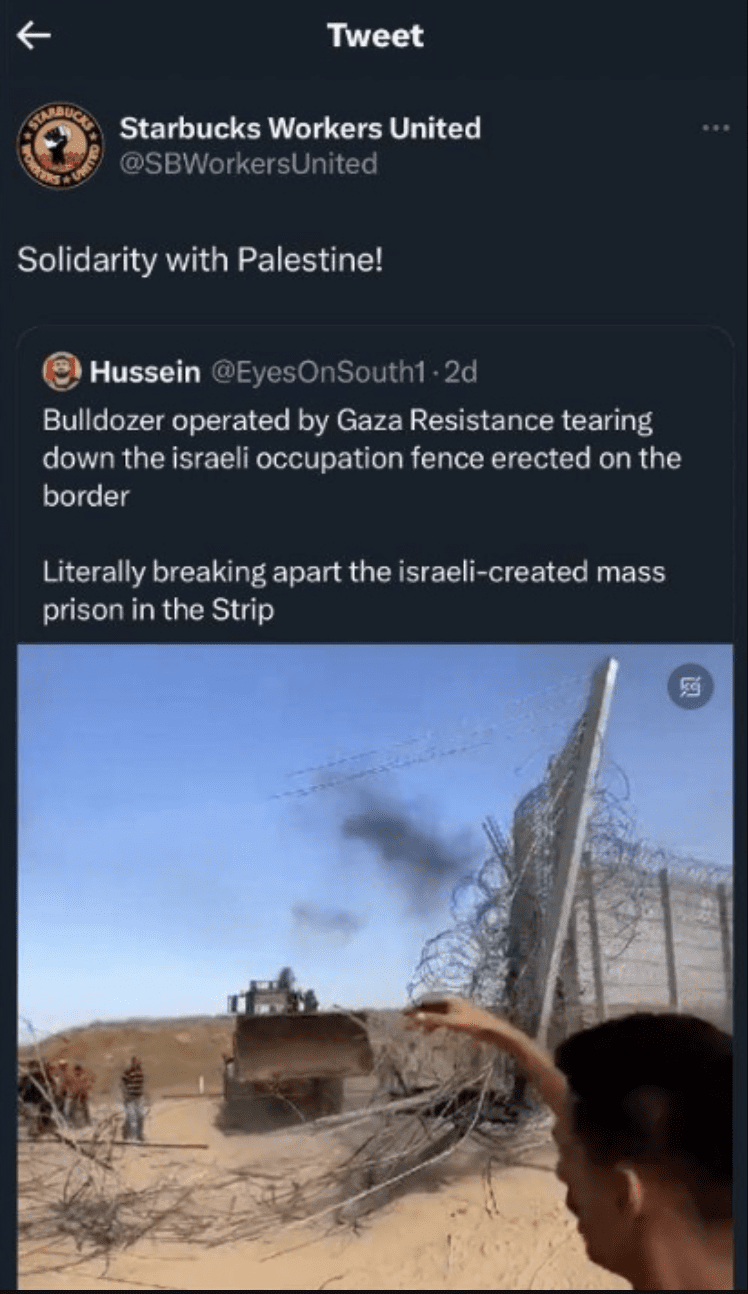The image size is (748, 1294).
Task: Go back using the left arrow
Action: [34, 36]
